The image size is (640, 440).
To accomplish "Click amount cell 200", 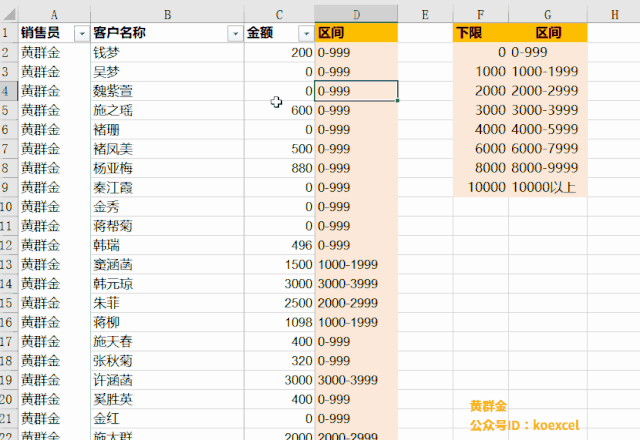I will pos(280,52).
